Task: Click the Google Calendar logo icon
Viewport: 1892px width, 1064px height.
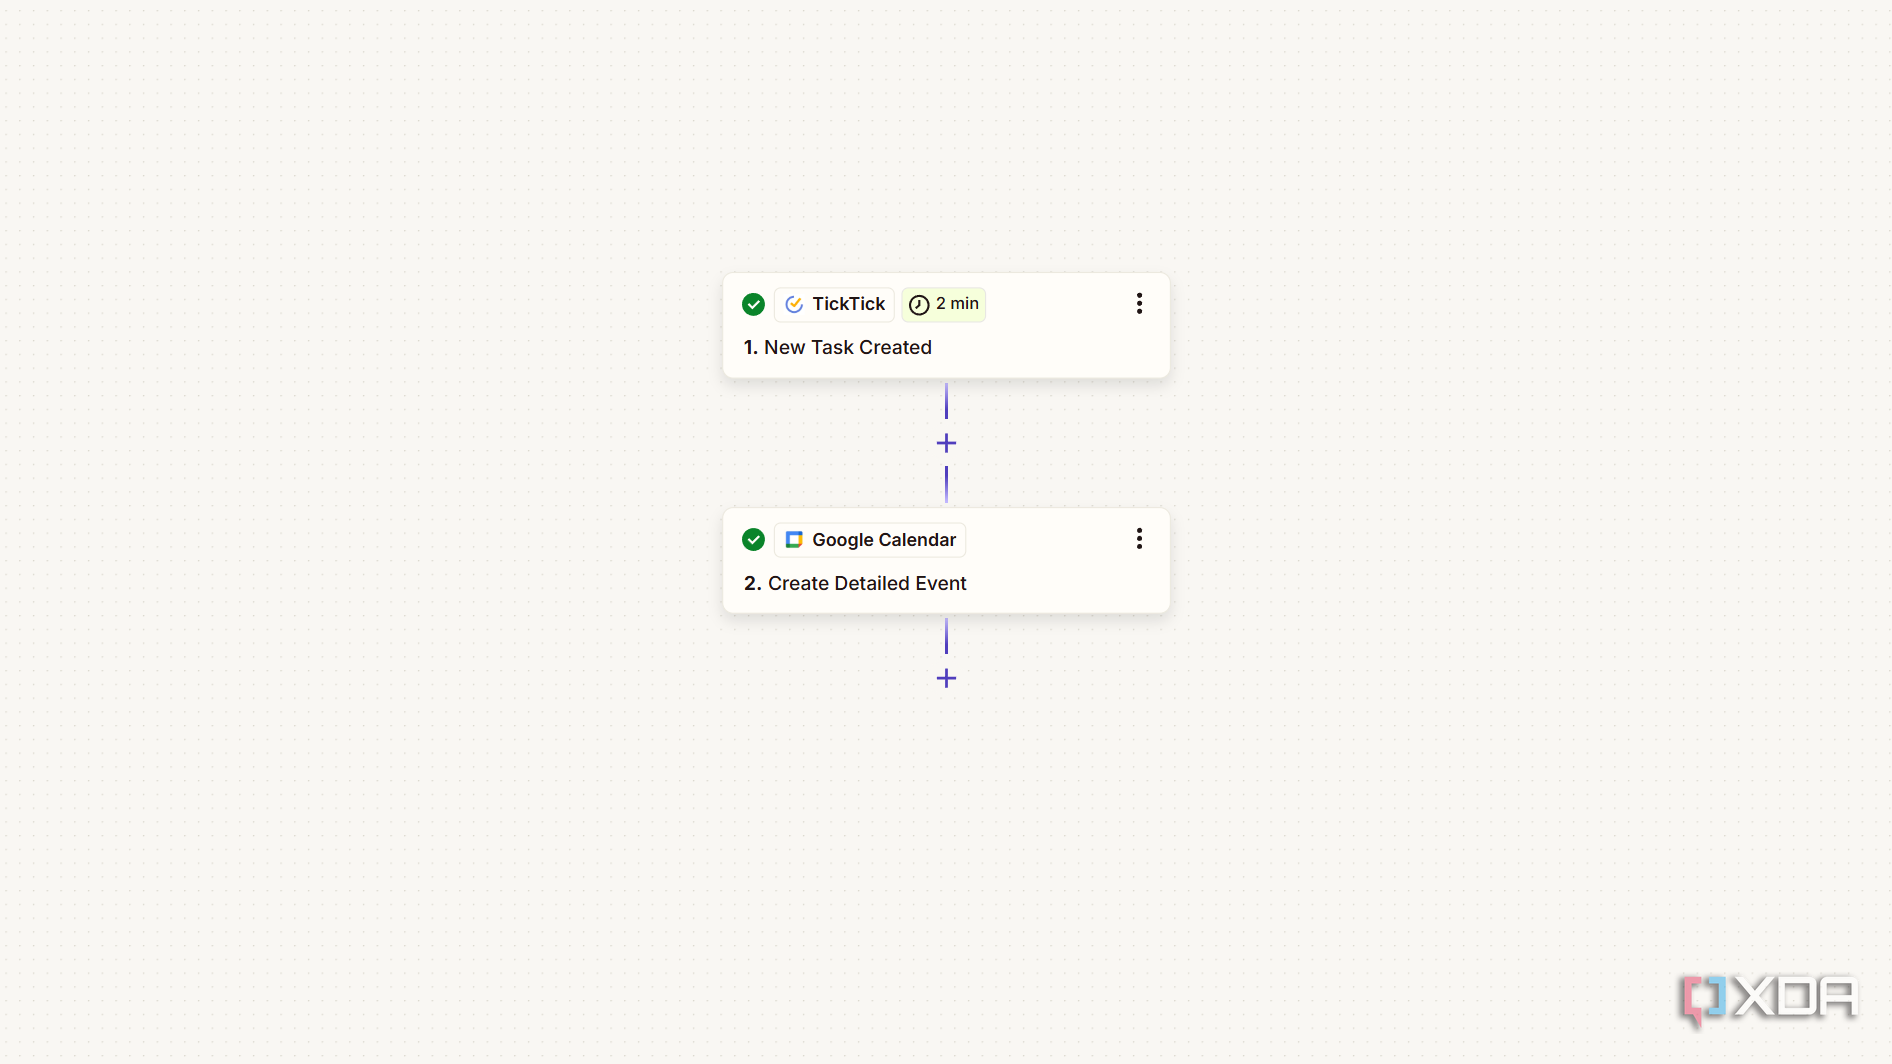Action: pyautogui.click(x=794, y=540)
